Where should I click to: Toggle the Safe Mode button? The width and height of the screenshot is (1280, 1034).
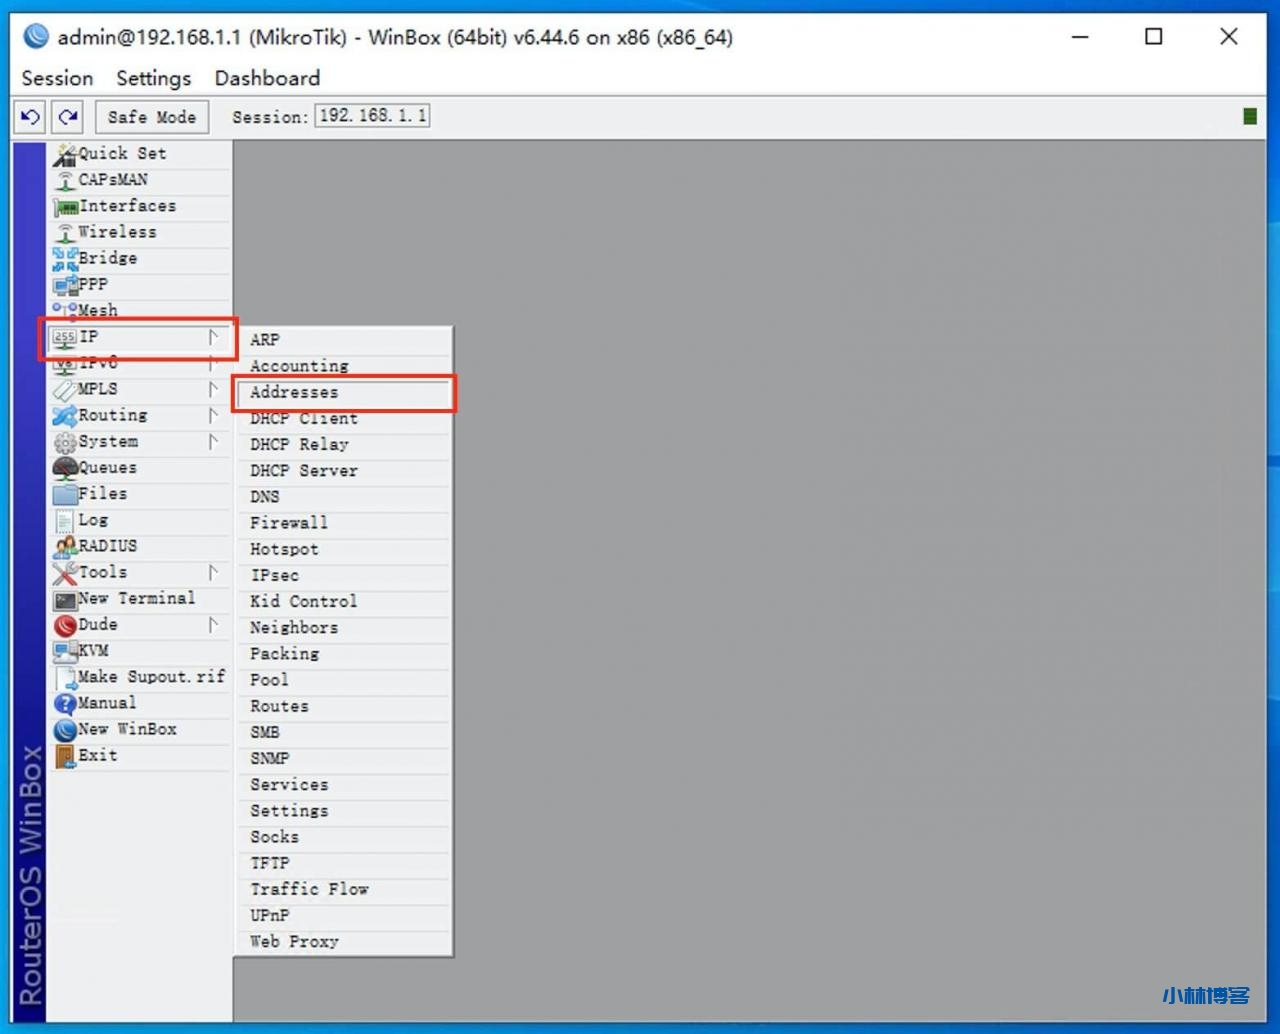pyautogui.click(x=152, y=117)
